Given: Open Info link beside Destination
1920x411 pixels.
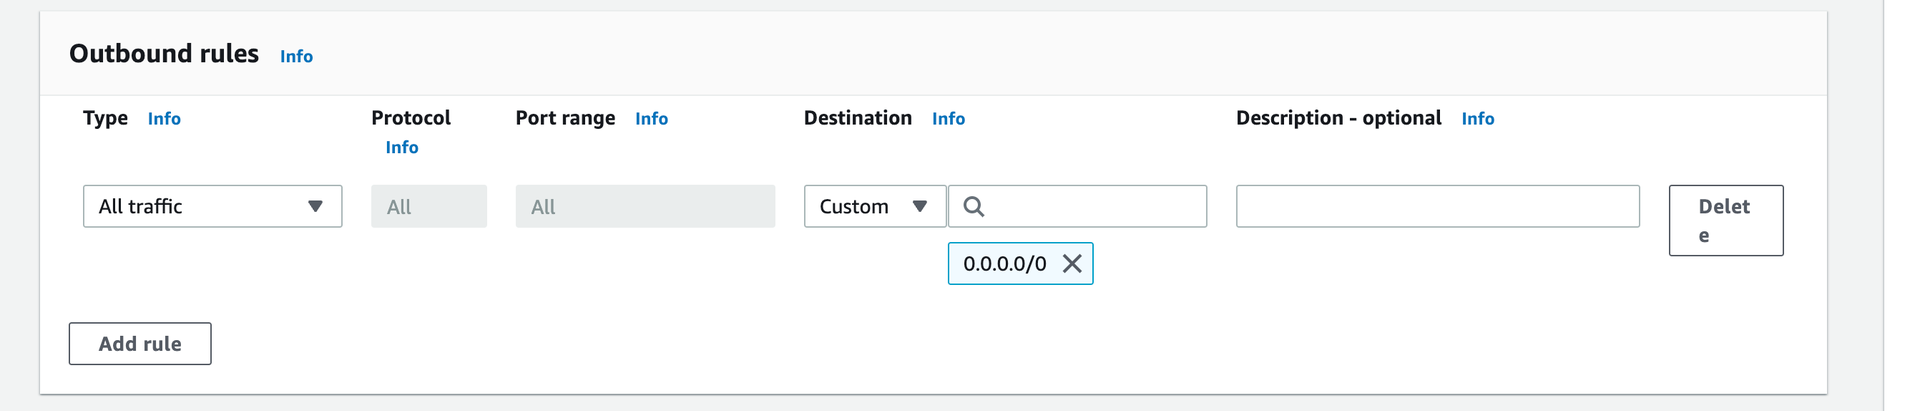Looking at the screenshot, I should tap(948, 119).
